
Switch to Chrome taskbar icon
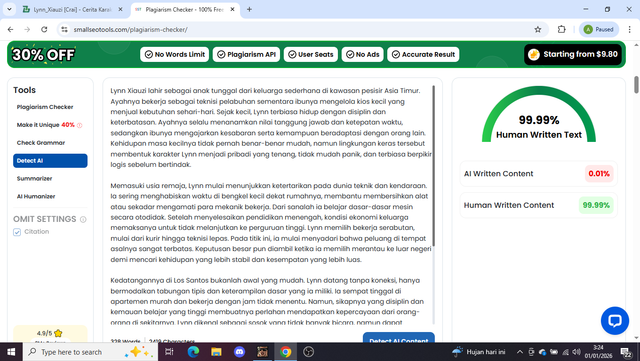click(286, 352)
